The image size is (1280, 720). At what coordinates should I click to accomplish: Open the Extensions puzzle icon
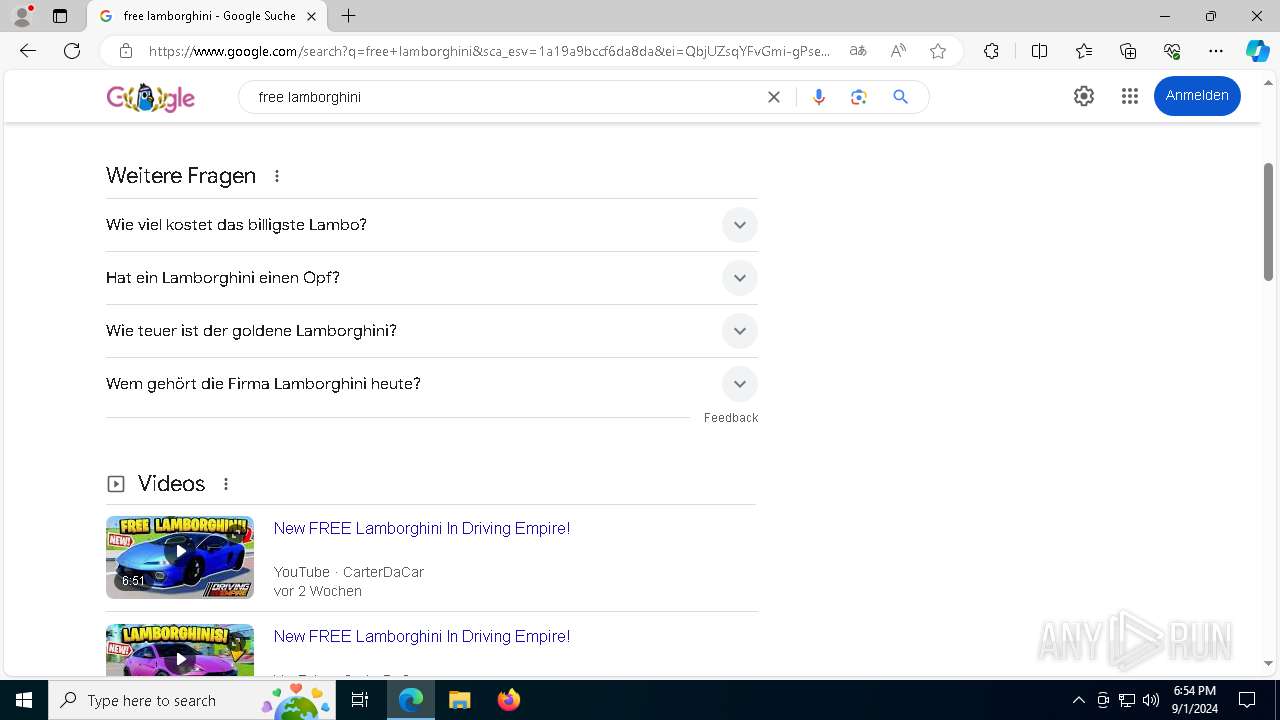pyautogui.click(x=991, y=51)
